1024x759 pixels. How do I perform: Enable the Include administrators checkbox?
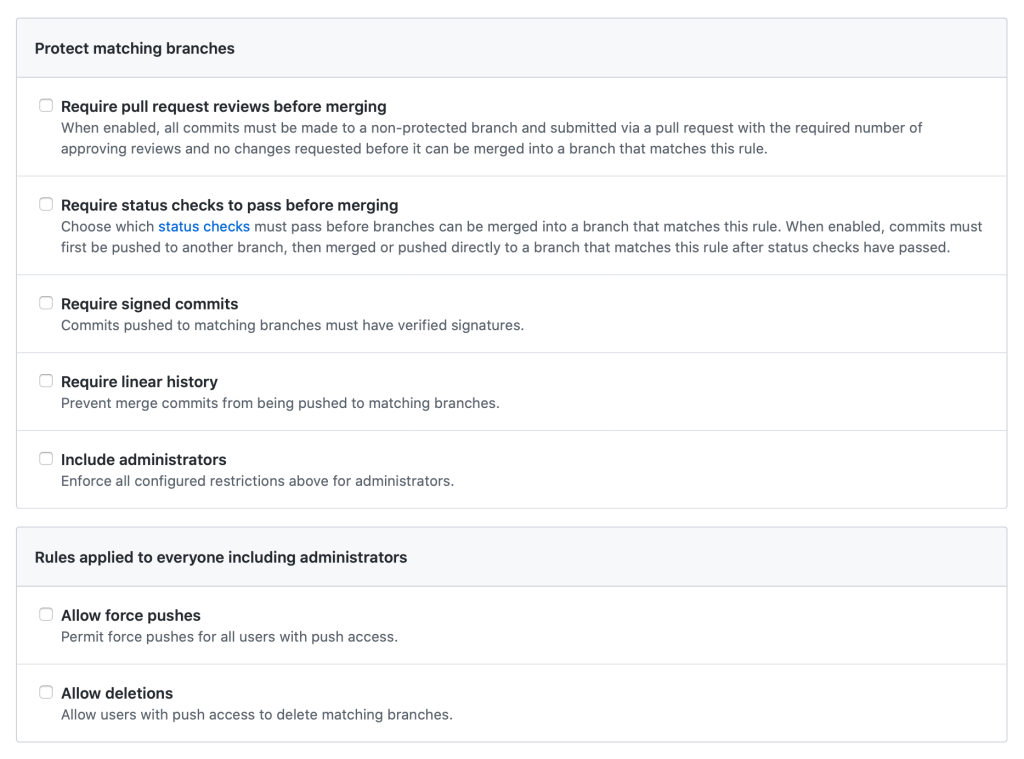pos(46,459)
